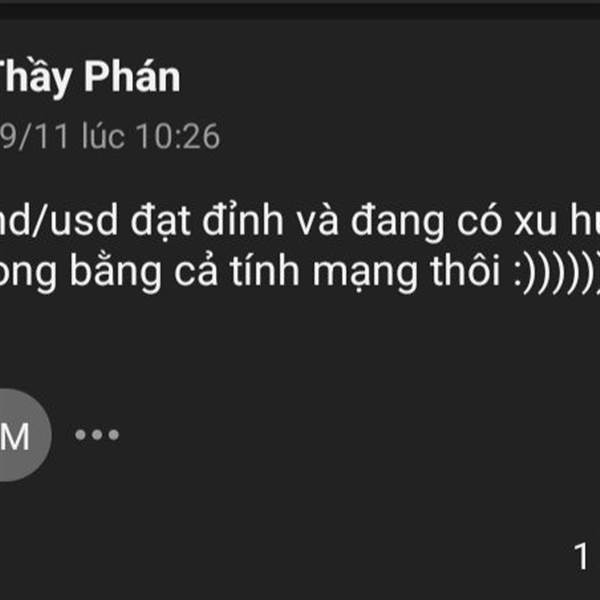
Task: Click the smiley :))))) at message end
Action: 557,272
